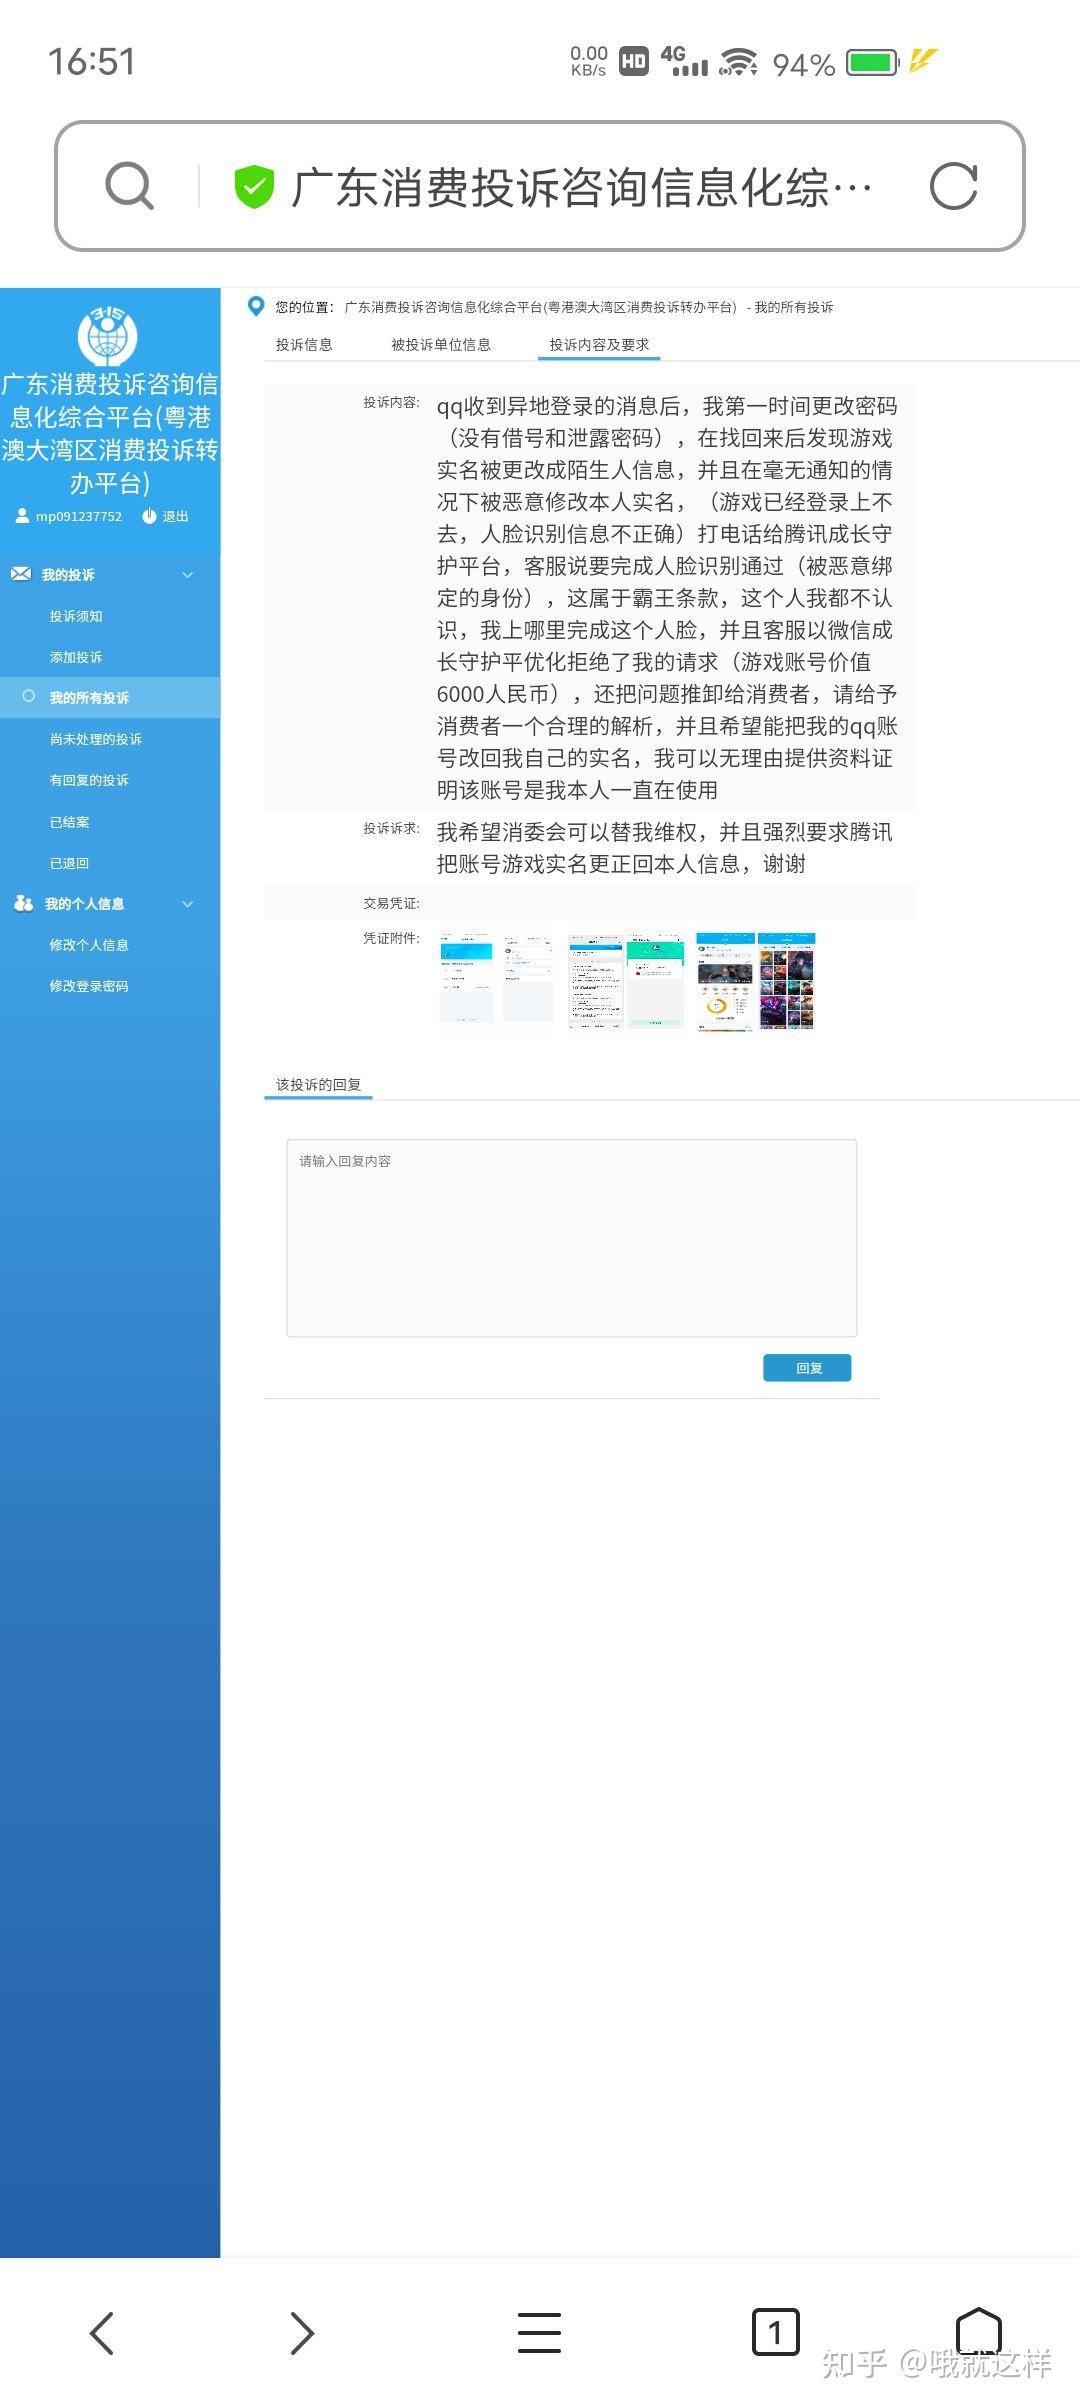Click the sidebar platform title 广东消费投诉咨询信息化综合平台
The width and height of the screenshot is (1080, 2408).
[110, 433]
